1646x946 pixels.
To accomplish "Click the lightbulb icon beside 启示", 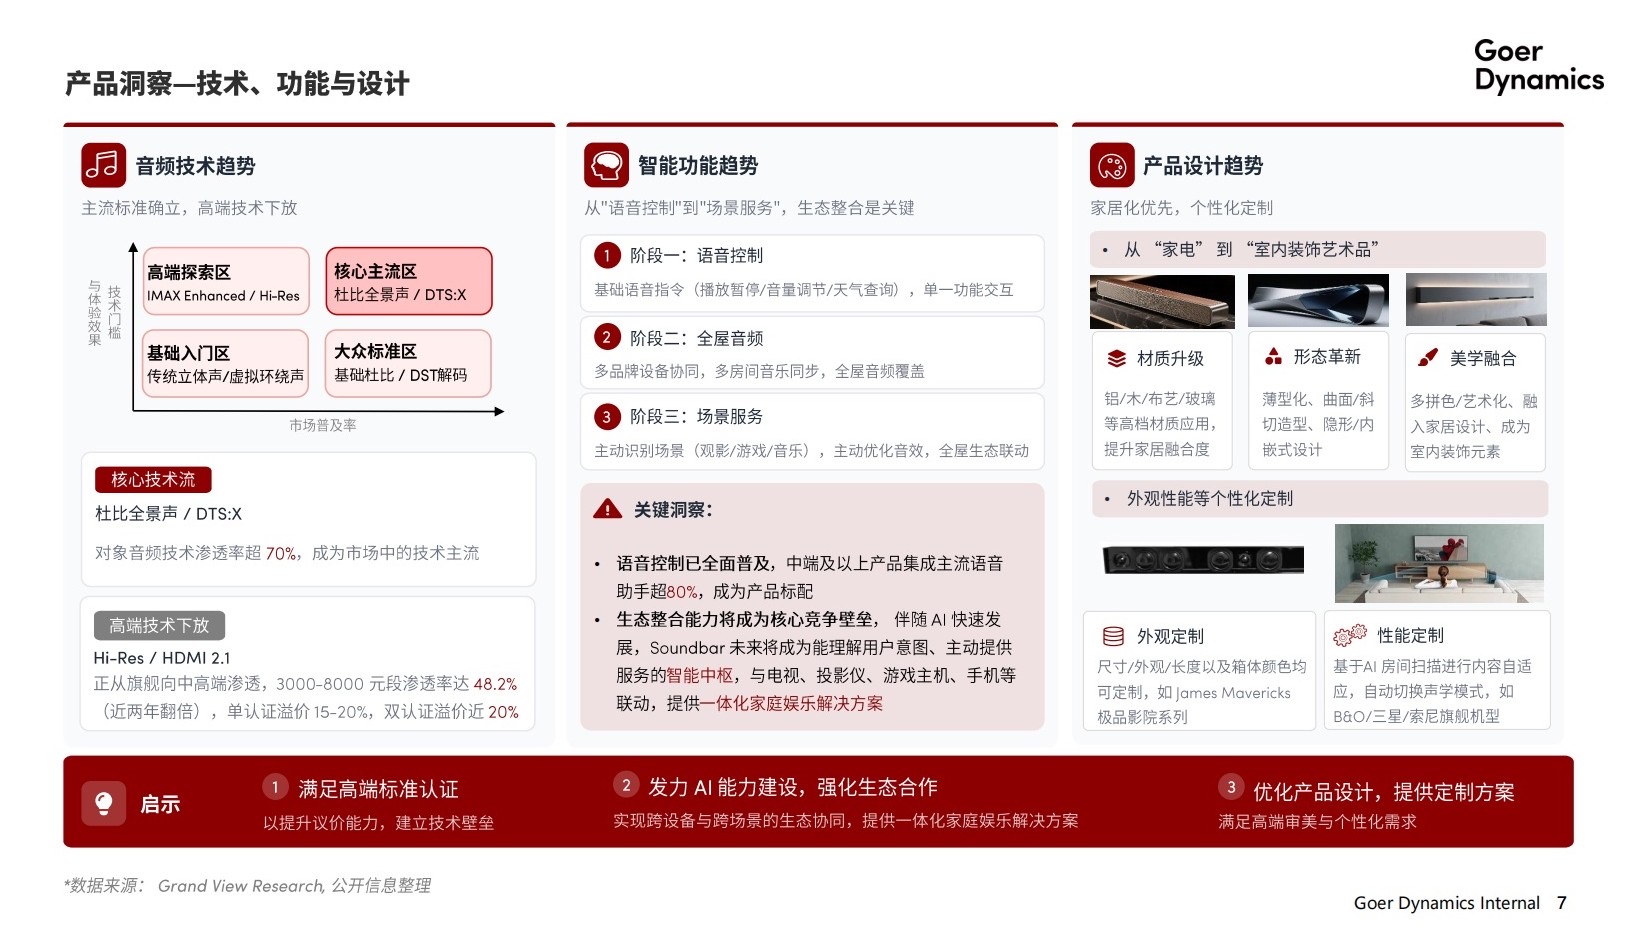I will coord(103,803).
